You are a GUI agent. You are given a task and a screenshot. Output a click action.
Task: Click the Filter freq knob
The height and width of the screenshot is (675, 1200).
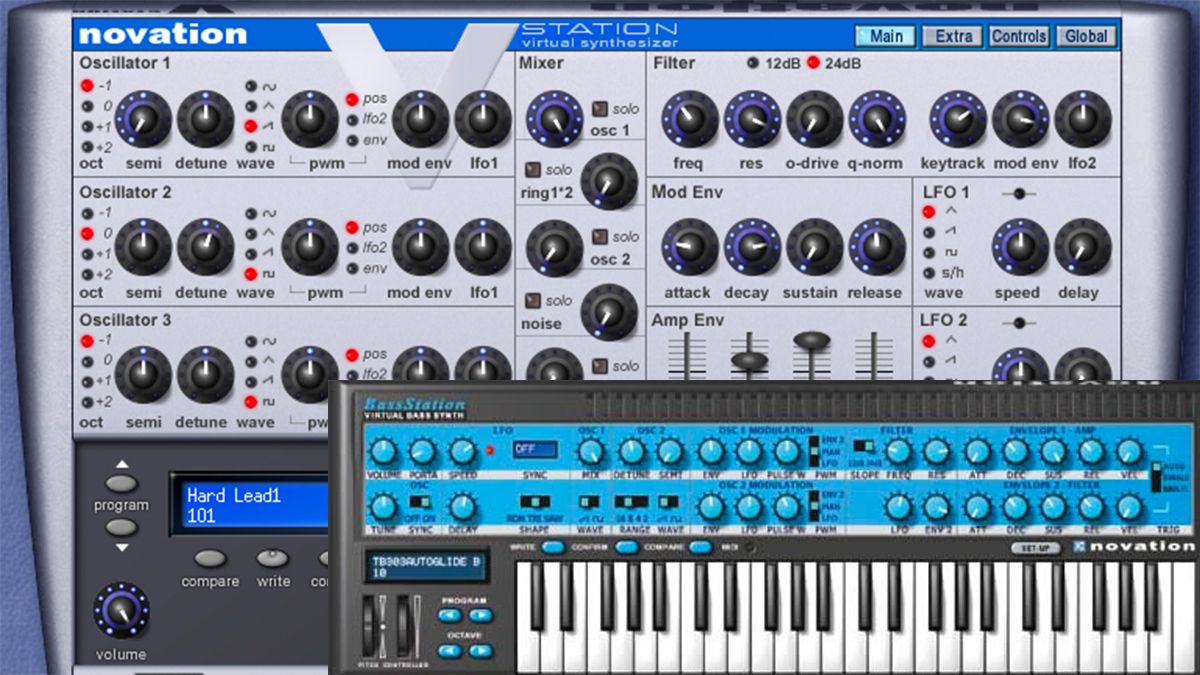click(x=690, y=119)
